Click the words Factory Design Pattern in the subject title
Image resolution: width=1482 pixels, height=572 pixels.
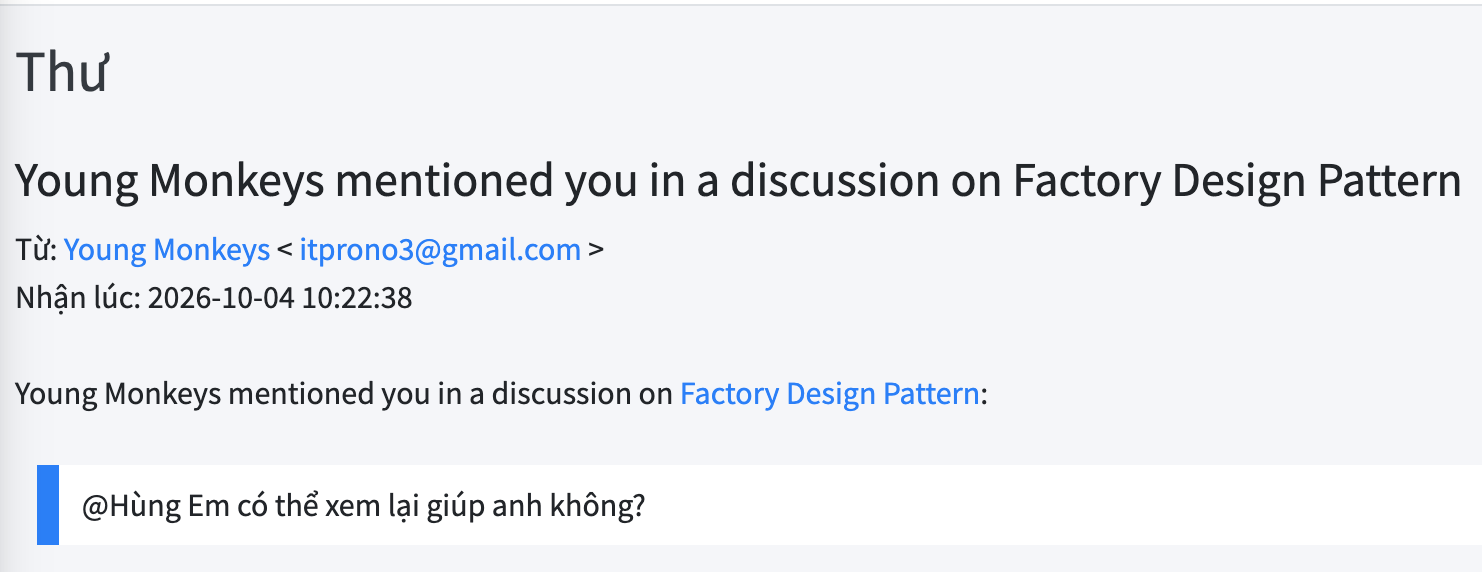[x=1237, y=181]
